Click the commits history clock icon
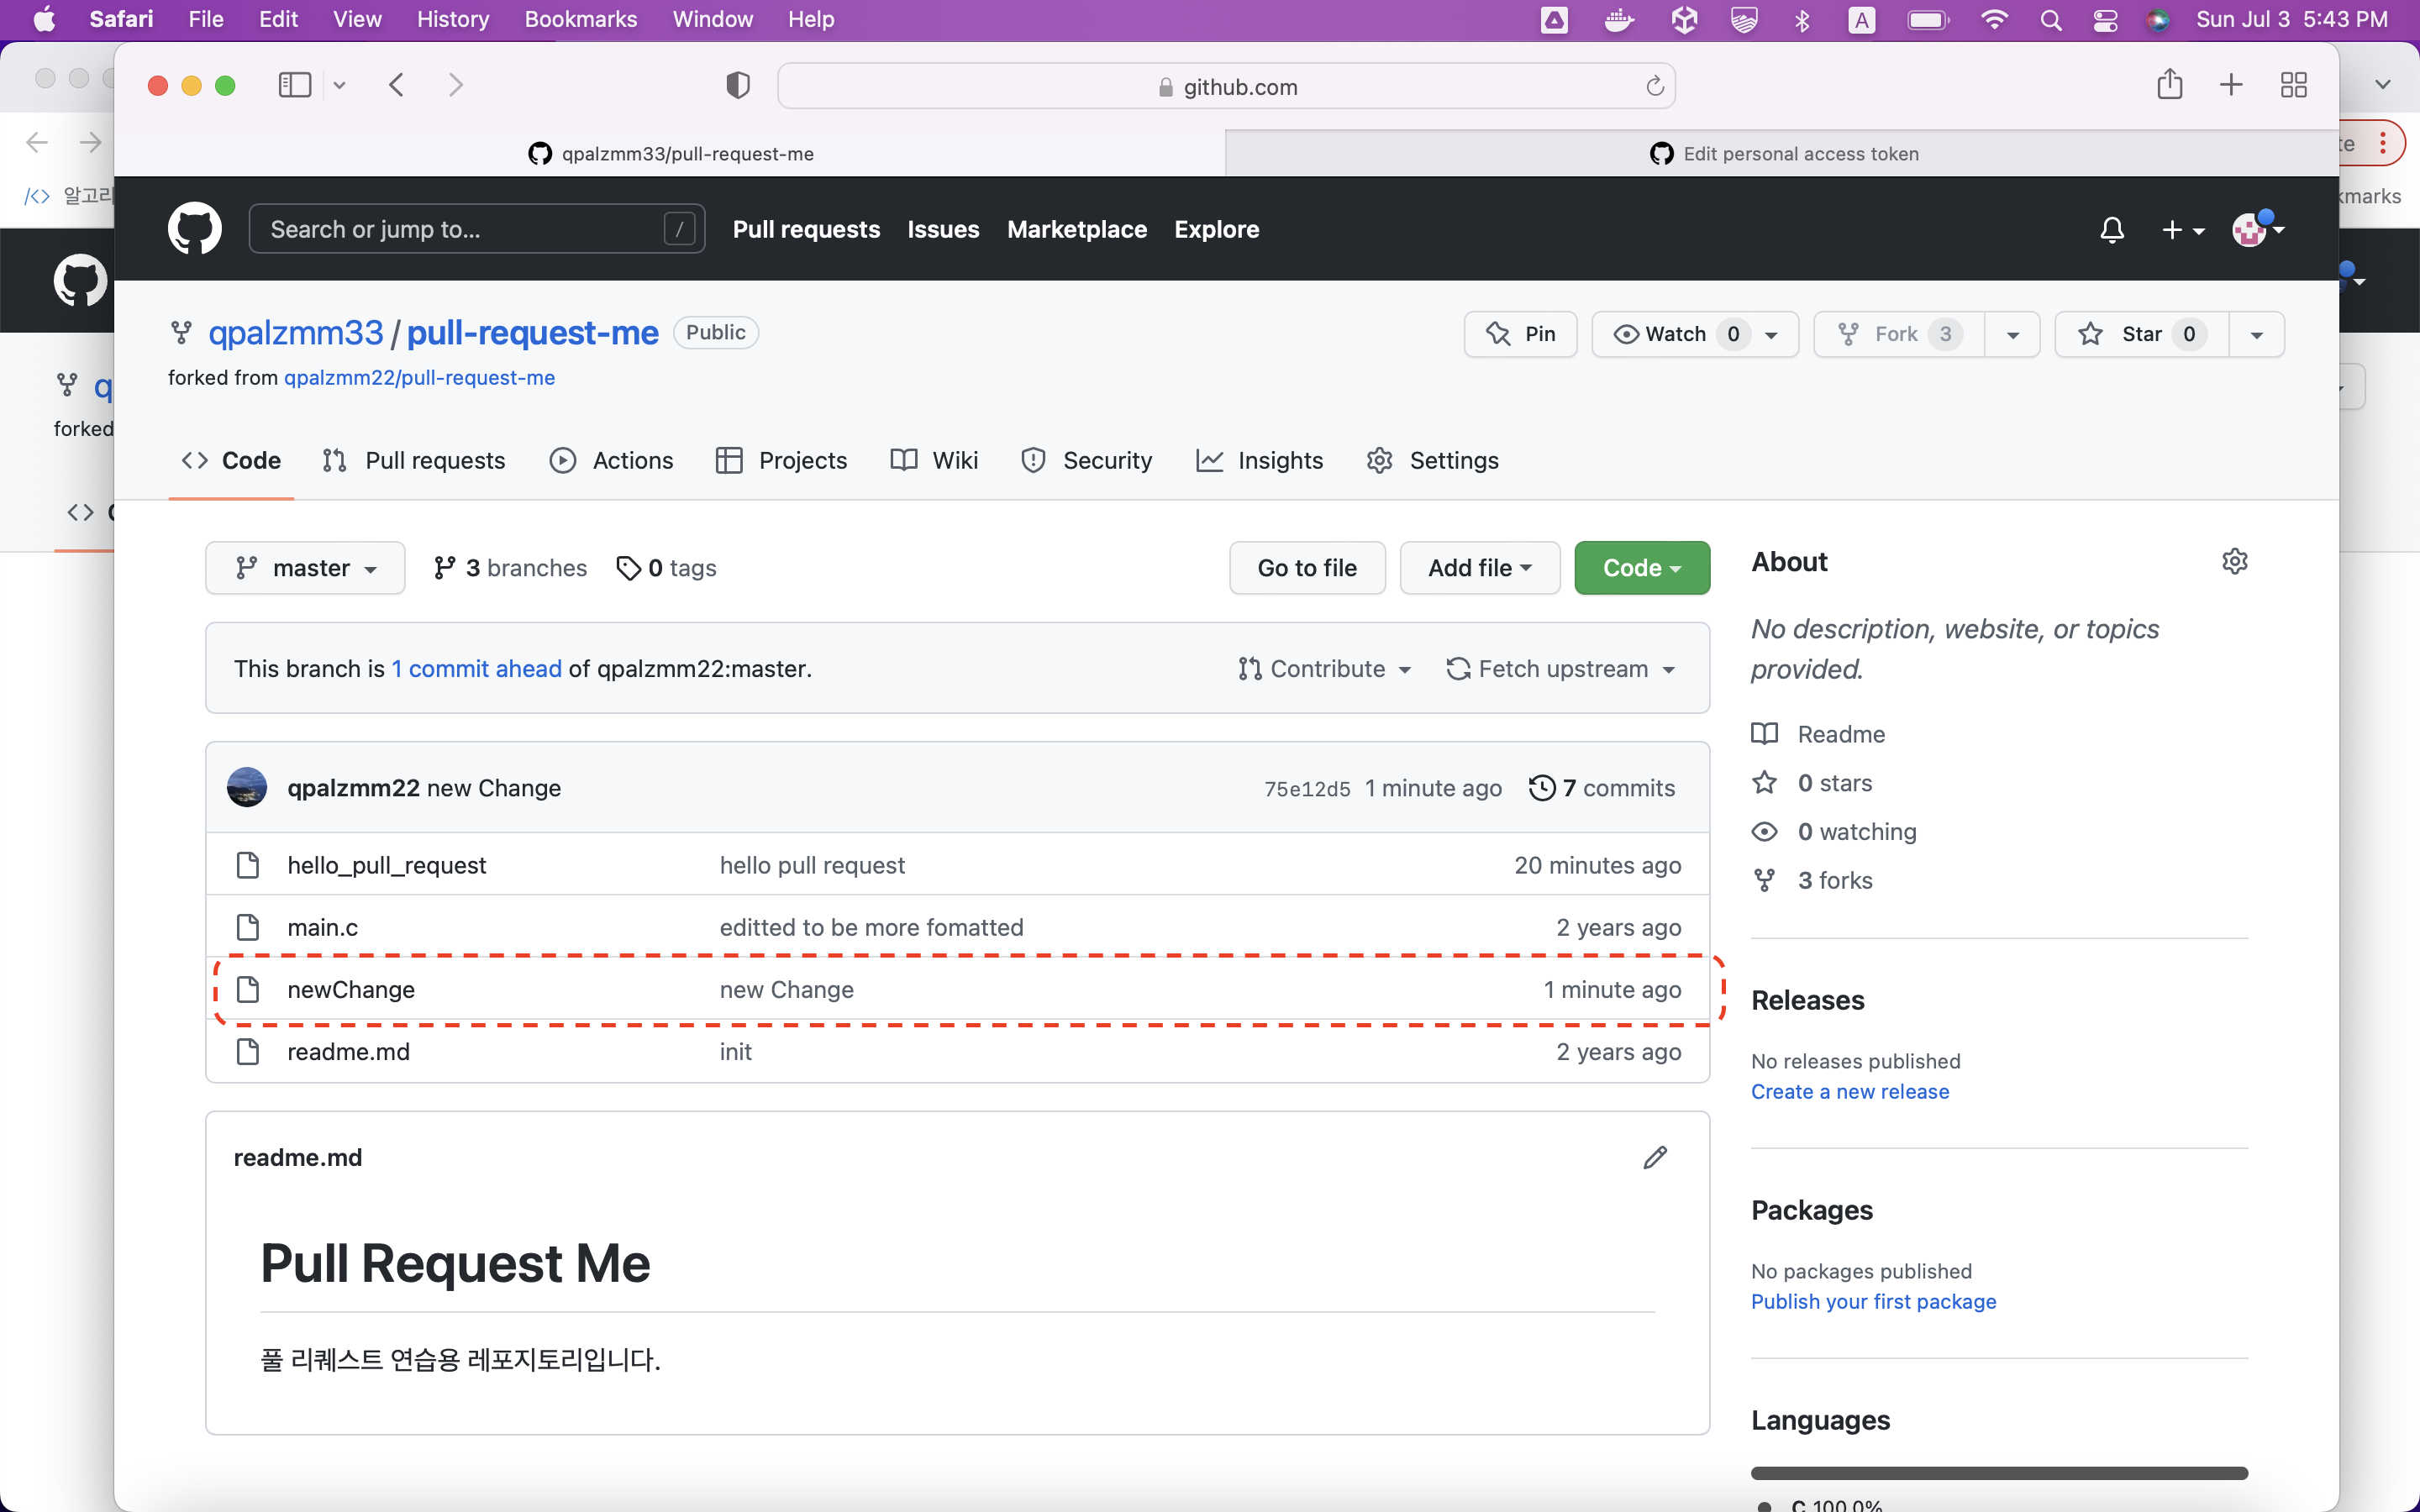 click(1541, 788)
